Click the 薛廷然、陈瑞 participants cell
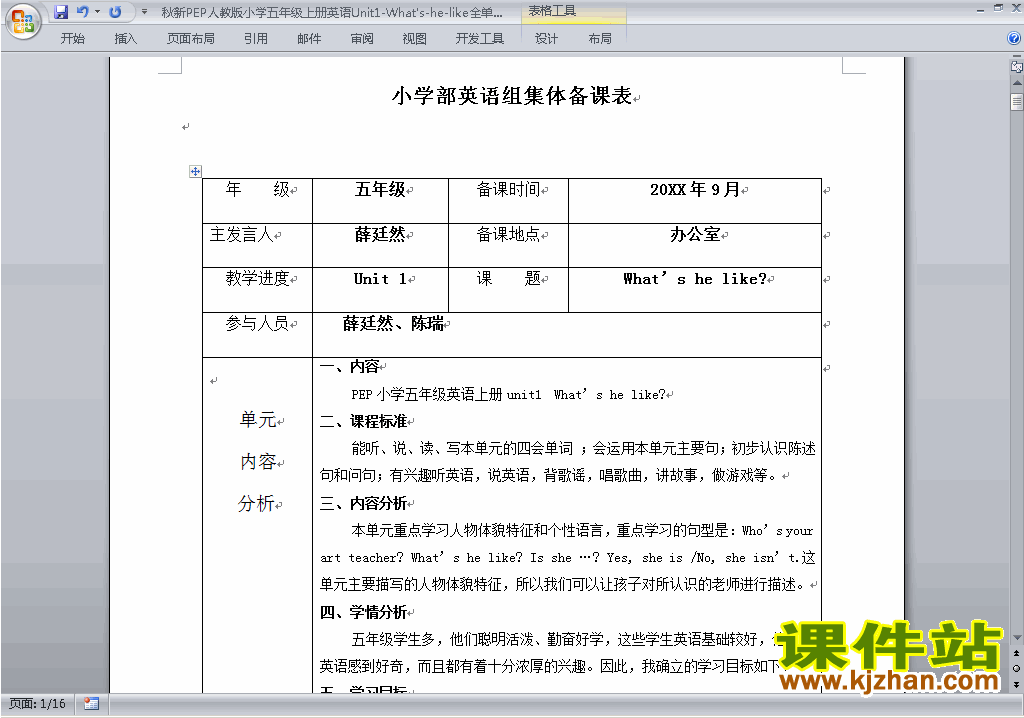 (x=567, y=335)
